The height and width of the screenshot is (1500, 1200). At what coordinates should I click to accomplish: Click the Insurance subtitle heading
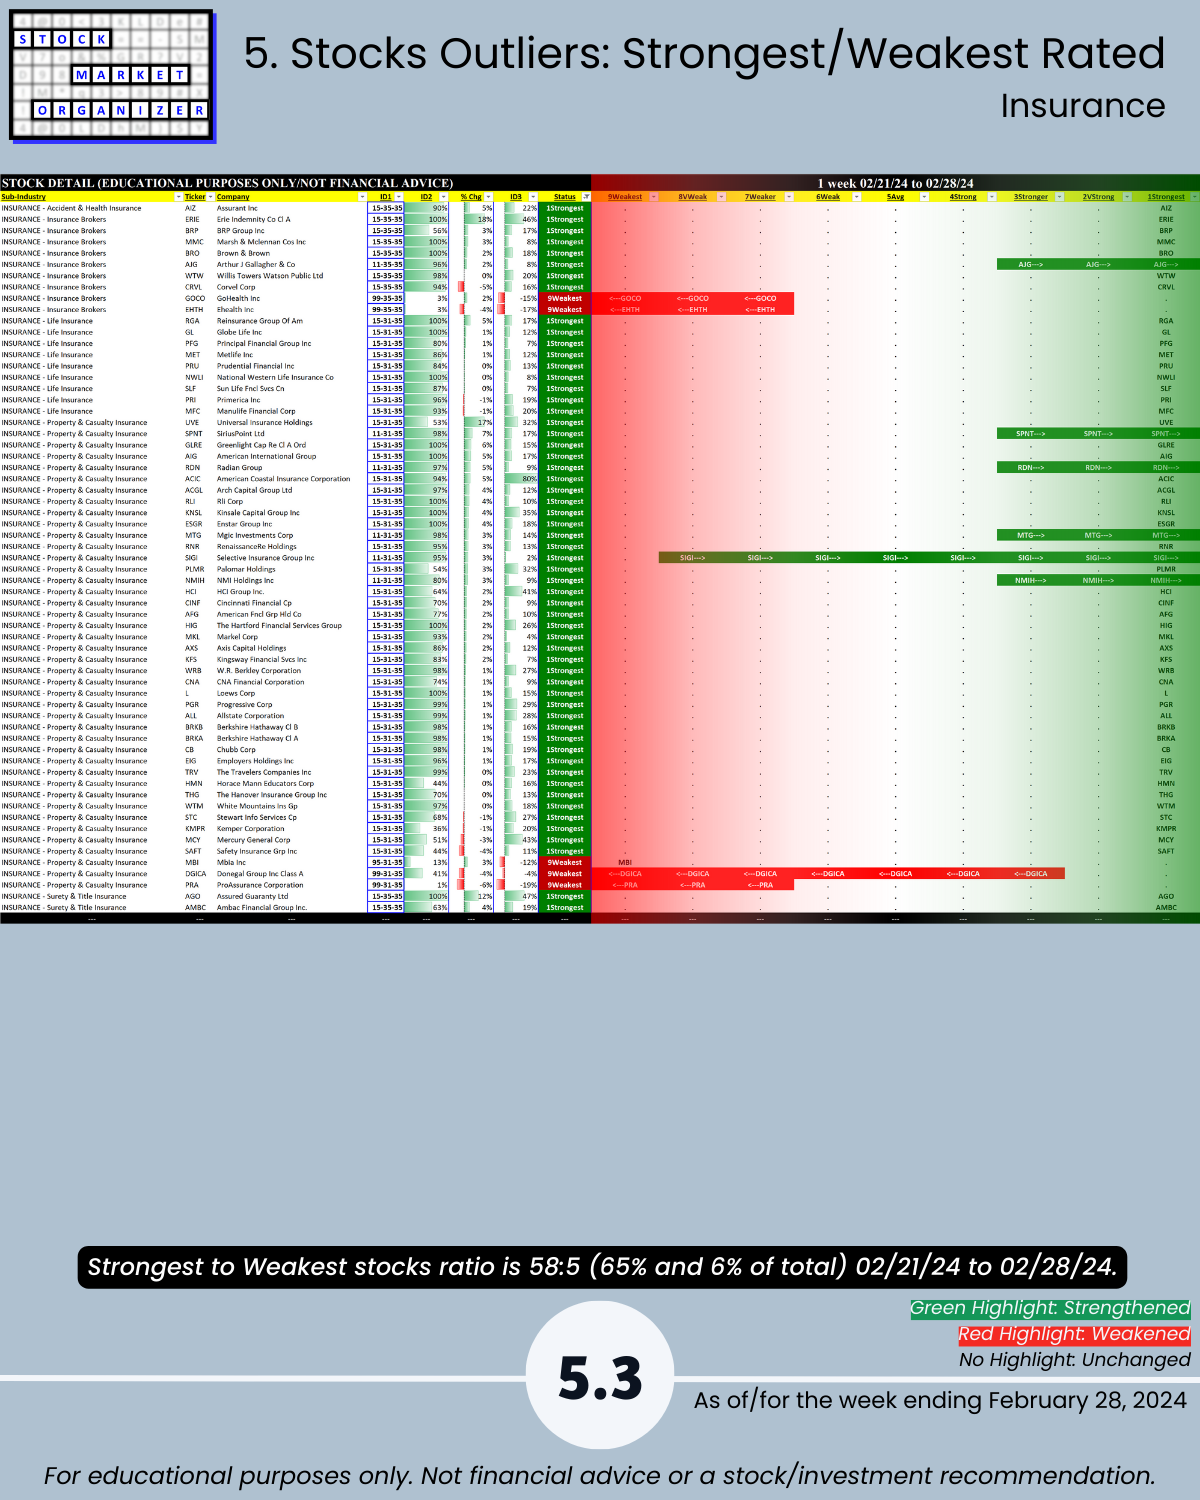[x=1083, y=106]
